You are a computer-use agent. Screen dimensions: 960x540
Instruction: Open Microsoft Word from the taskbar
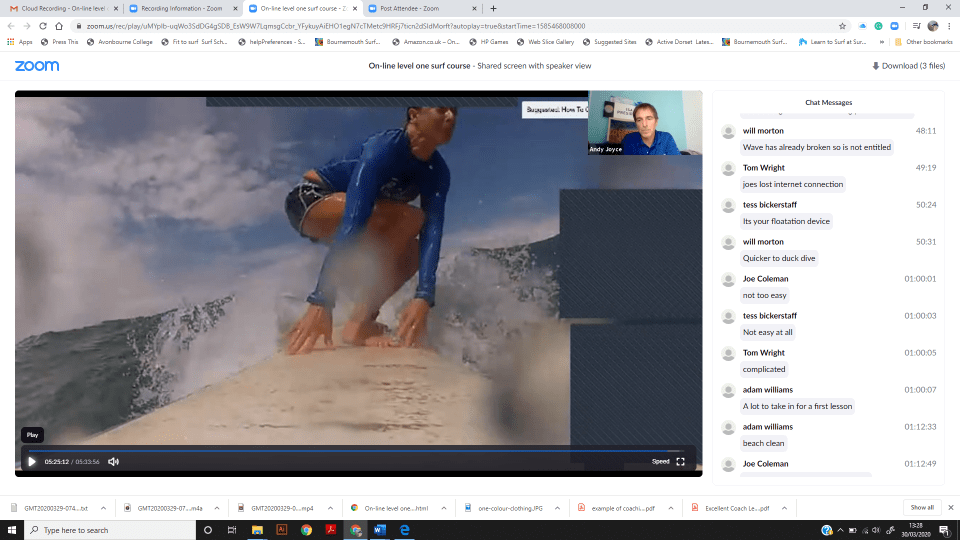coord(381,530)
